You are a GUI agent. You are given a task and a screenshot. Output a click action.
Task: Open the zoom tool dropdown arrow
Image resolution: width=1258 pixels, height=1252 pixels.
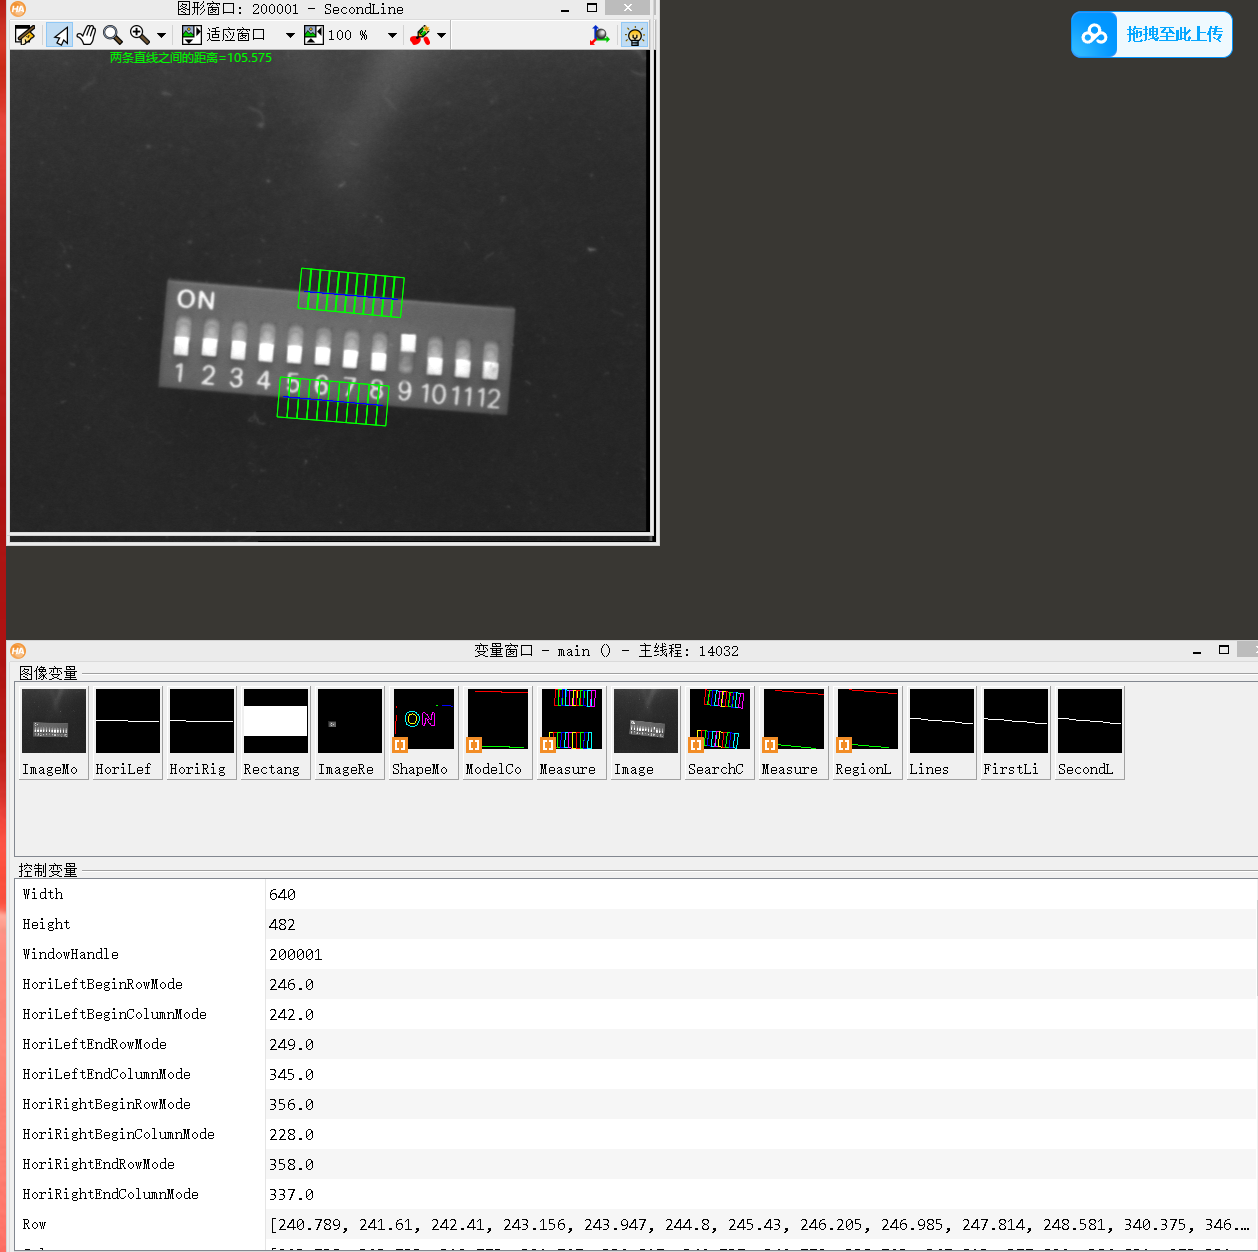(161, 35)
